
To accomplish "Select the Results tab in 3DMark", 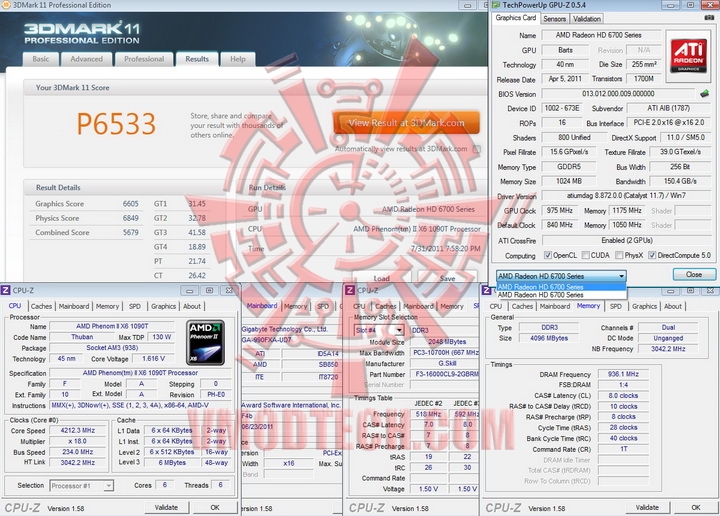I will point(197,59).
